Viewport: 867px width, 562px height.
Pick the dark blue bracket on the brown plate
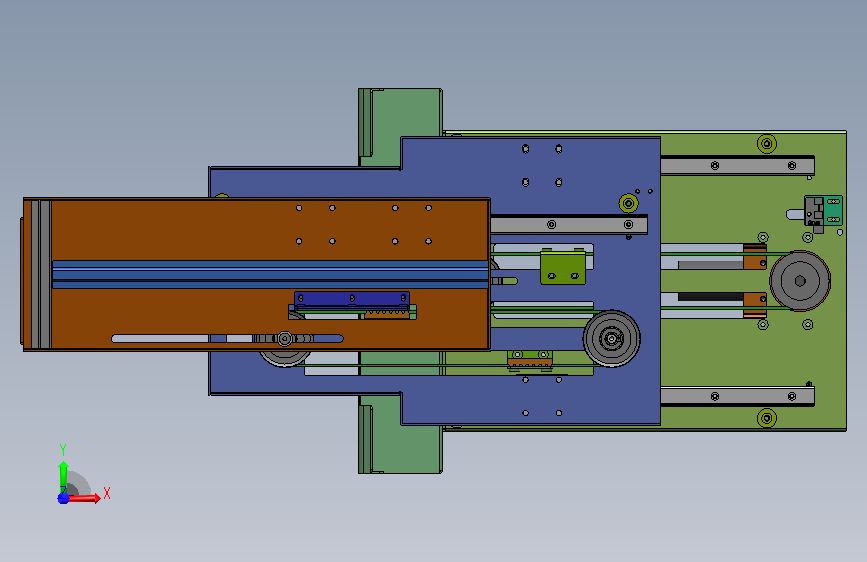tap(352, 299)
